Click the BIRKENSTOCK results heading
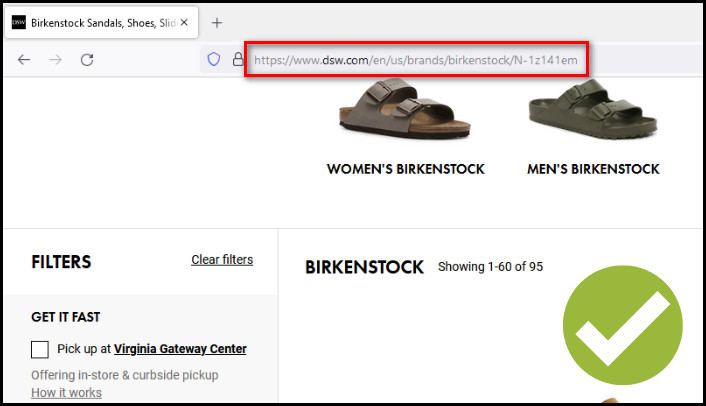 click(x=364, y=267)
